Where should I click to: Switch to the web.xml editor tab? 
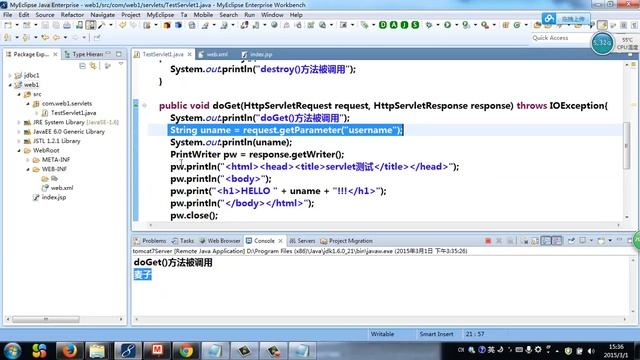[213, 54]
